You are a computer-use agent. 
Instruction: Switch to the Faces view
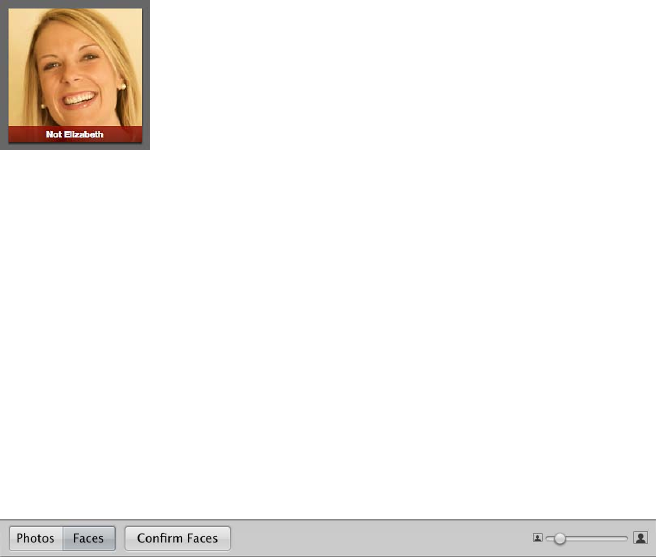[89, 538]
